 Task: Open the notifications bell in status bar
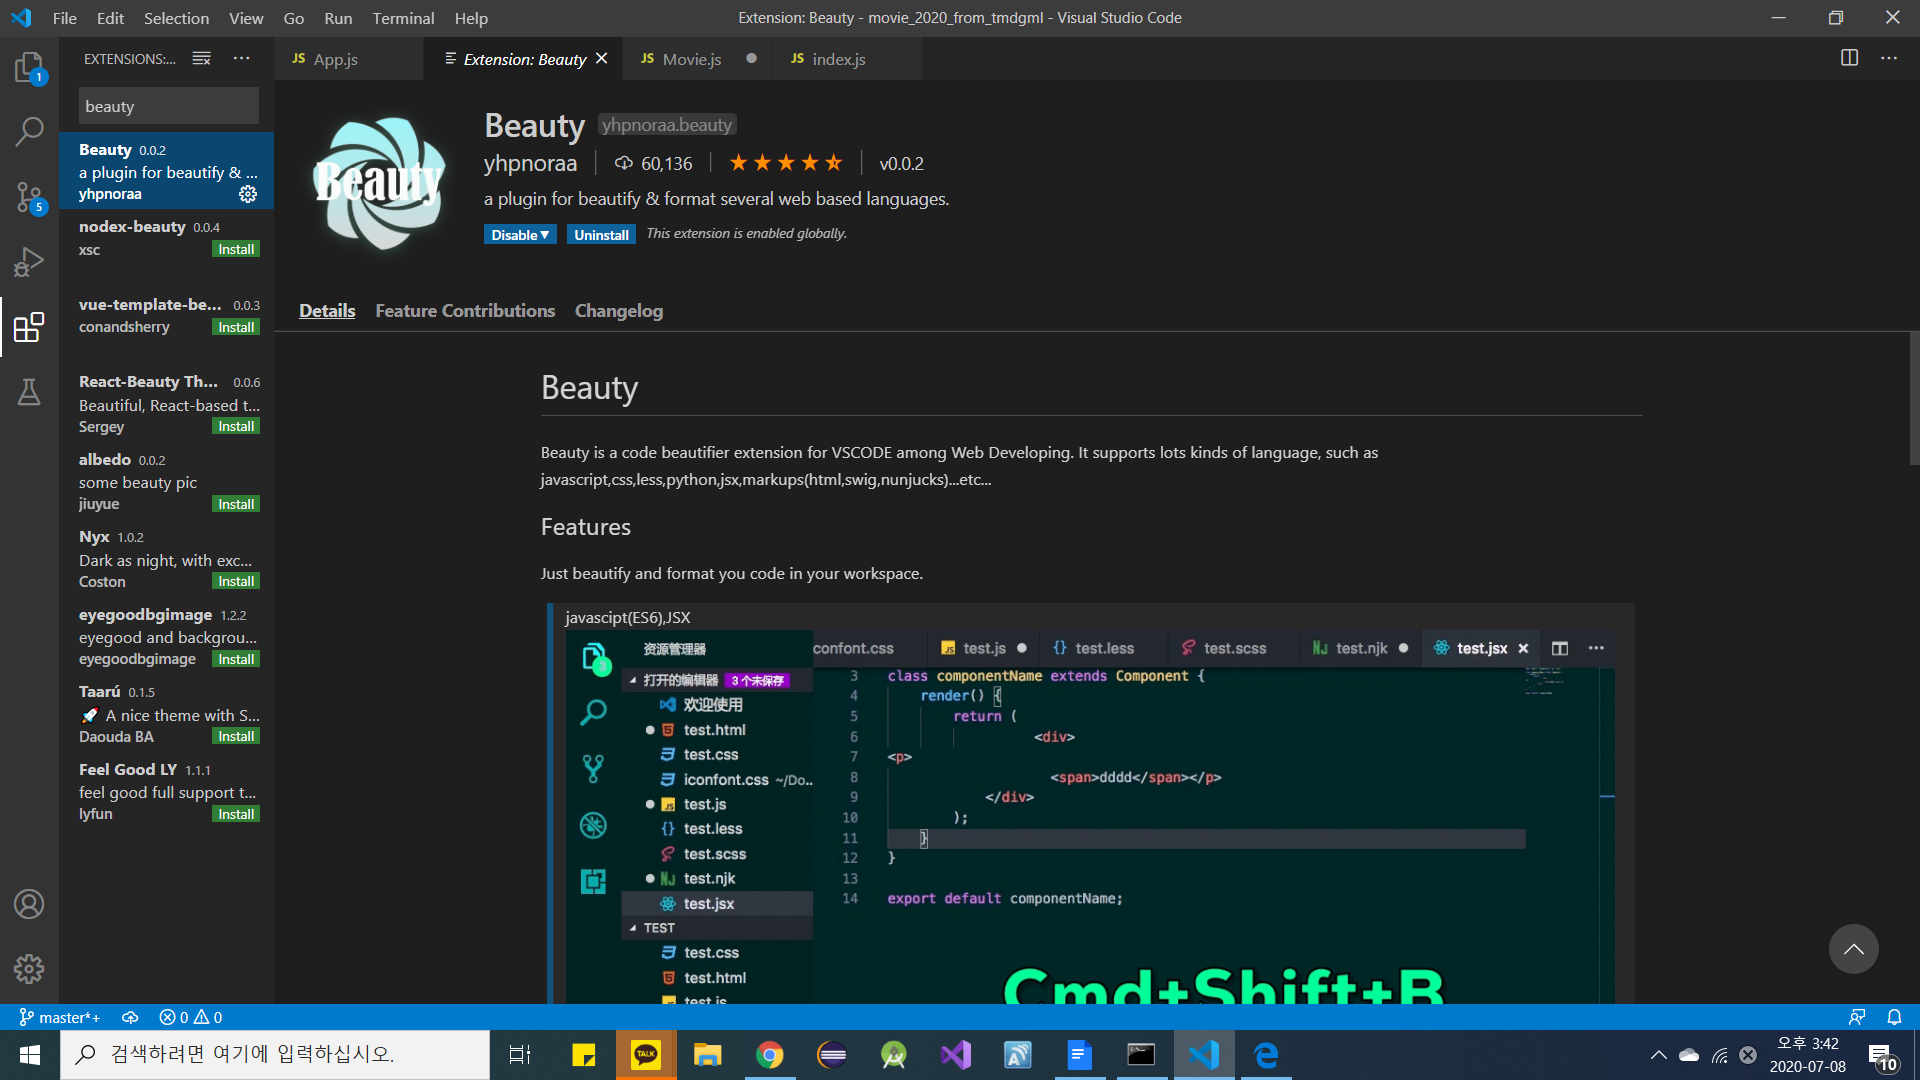pos(1894,1017)
